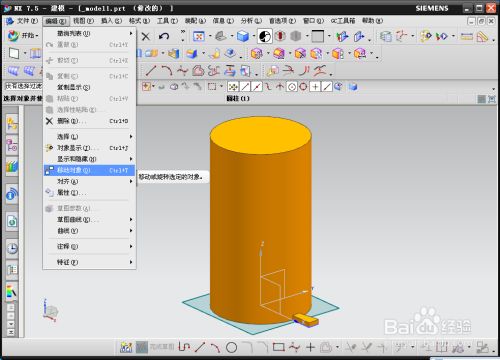Viewport: 500px width, 360px height.
Task: Click the gray hexagon display icon
Action: click(296, 36)
